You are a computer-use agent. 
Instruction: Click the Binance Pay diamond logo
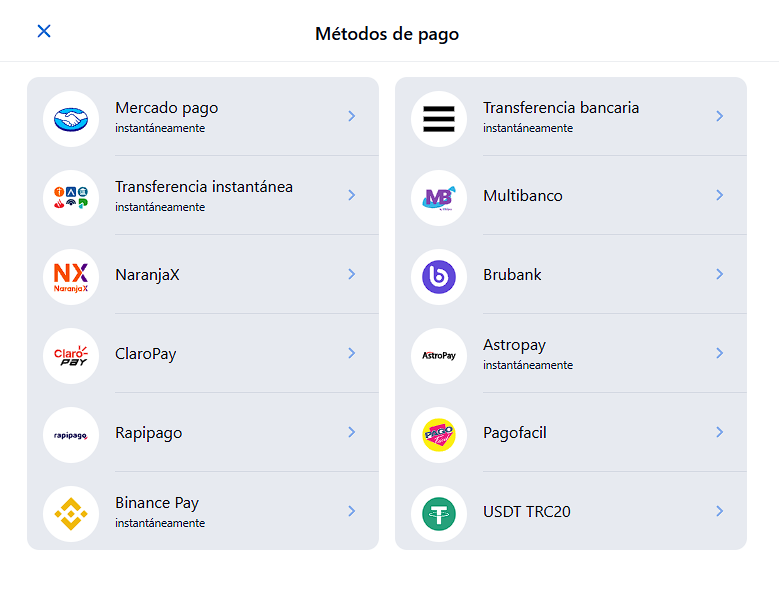(x=71, y=513)
